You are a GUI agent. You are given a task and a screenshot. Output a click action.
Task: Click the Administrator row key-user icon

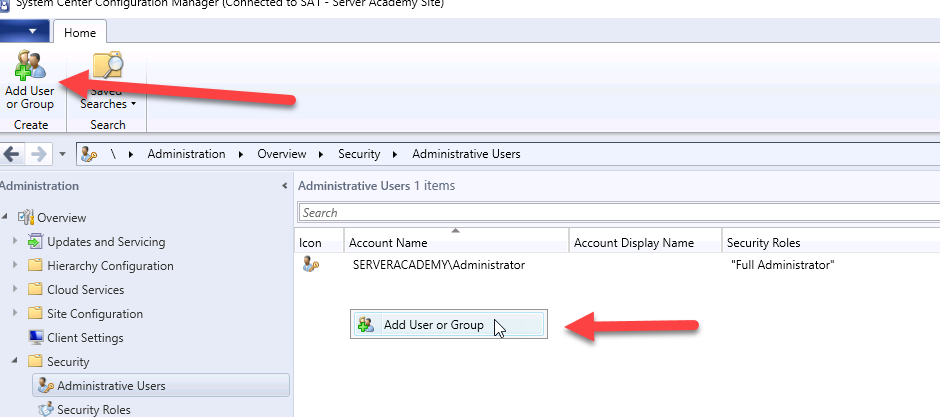(311, 264)
